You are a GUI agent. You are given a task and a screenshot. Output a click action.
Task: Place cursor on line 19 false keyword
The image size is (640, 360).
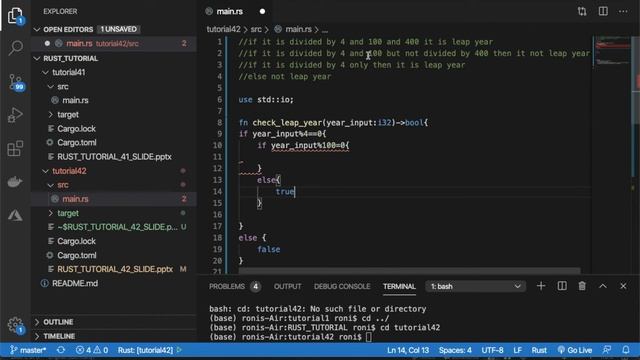point(269,249)
